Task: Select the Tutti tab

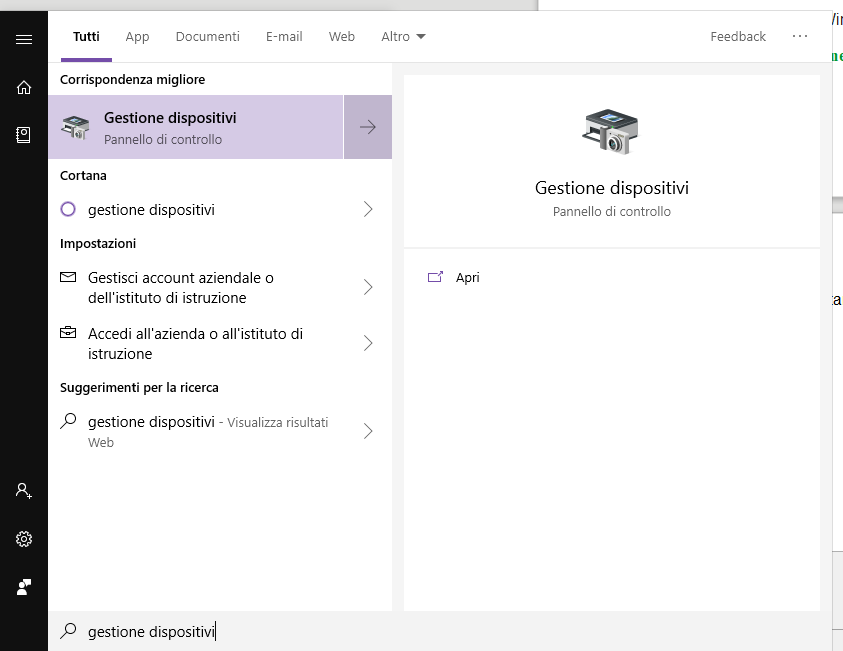Action: click(86, 37)
